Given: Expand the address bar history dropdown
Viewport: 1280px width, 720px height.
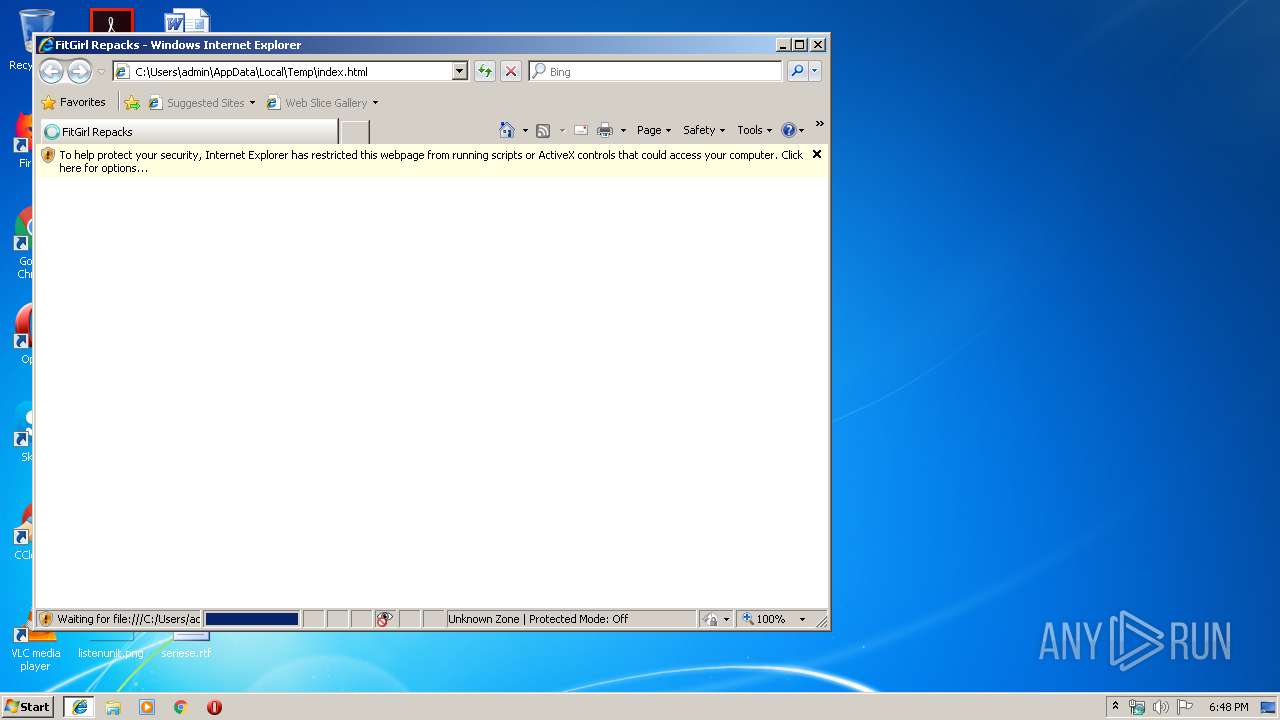Looking at the screenshot, I should [460, 71].
